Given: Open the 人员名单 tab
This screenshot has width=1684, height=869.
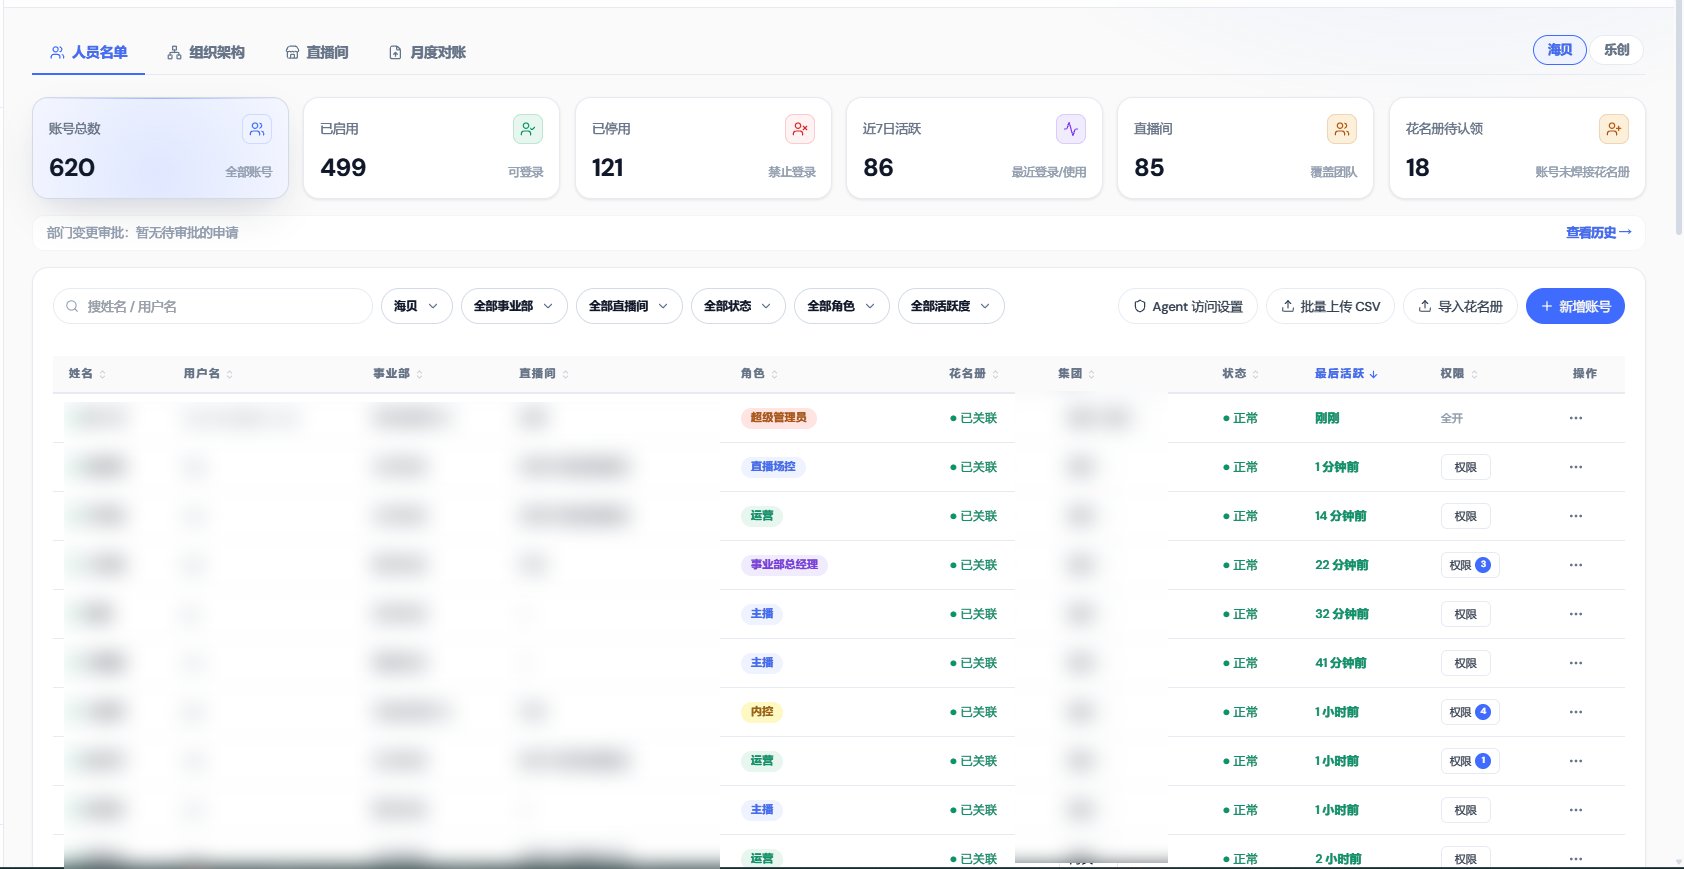Looking at the screenshot, I should [x=89, y=52].
